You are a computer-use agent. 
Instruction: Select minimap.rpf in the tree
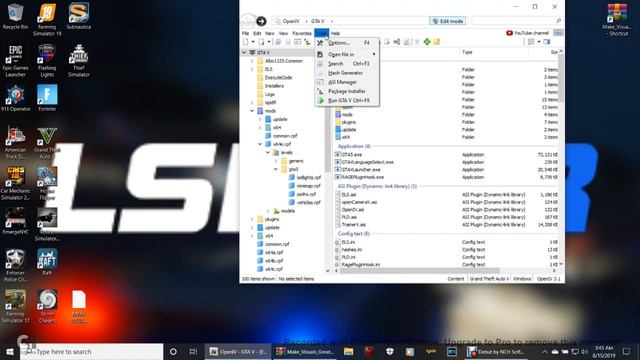coord(308,186)
